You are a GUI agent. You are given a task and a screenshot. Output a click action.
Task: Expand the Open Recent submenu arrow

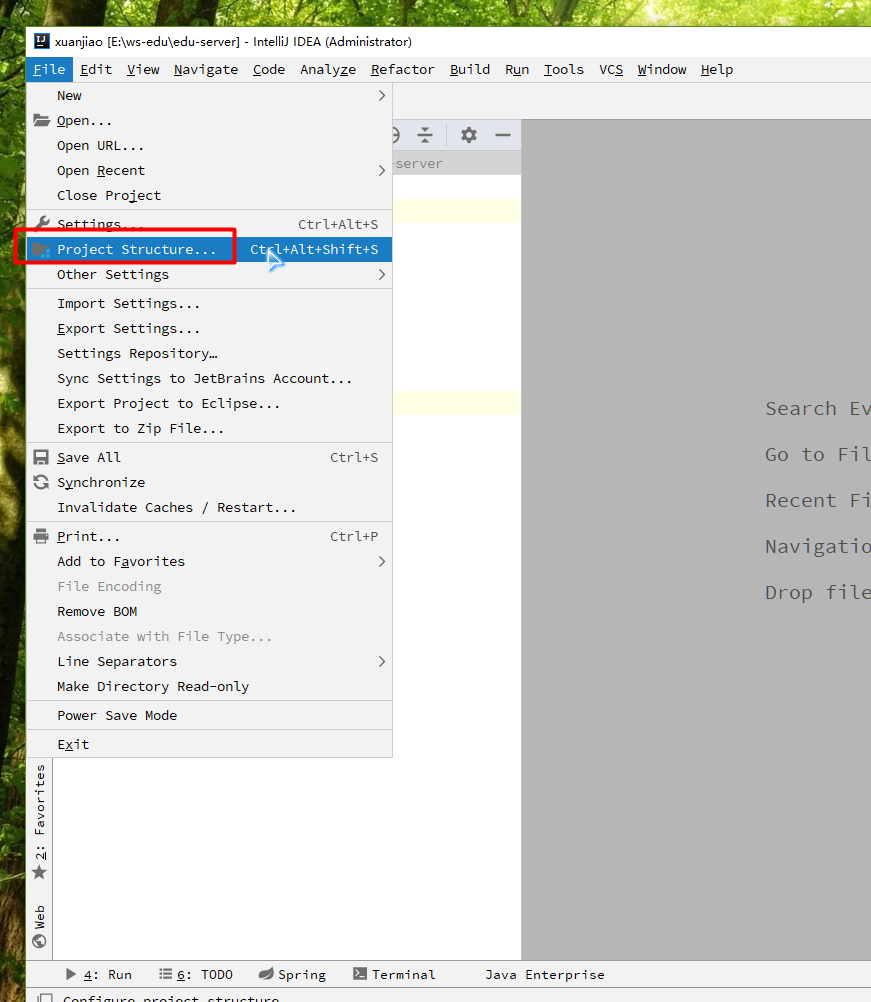pos(382,171)
